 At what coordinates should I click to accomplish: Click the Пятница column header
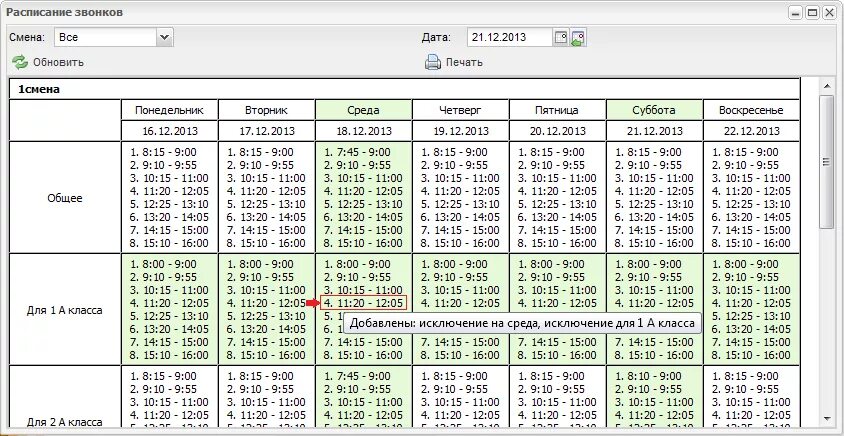pyautogui.click(x=557, y=110)
